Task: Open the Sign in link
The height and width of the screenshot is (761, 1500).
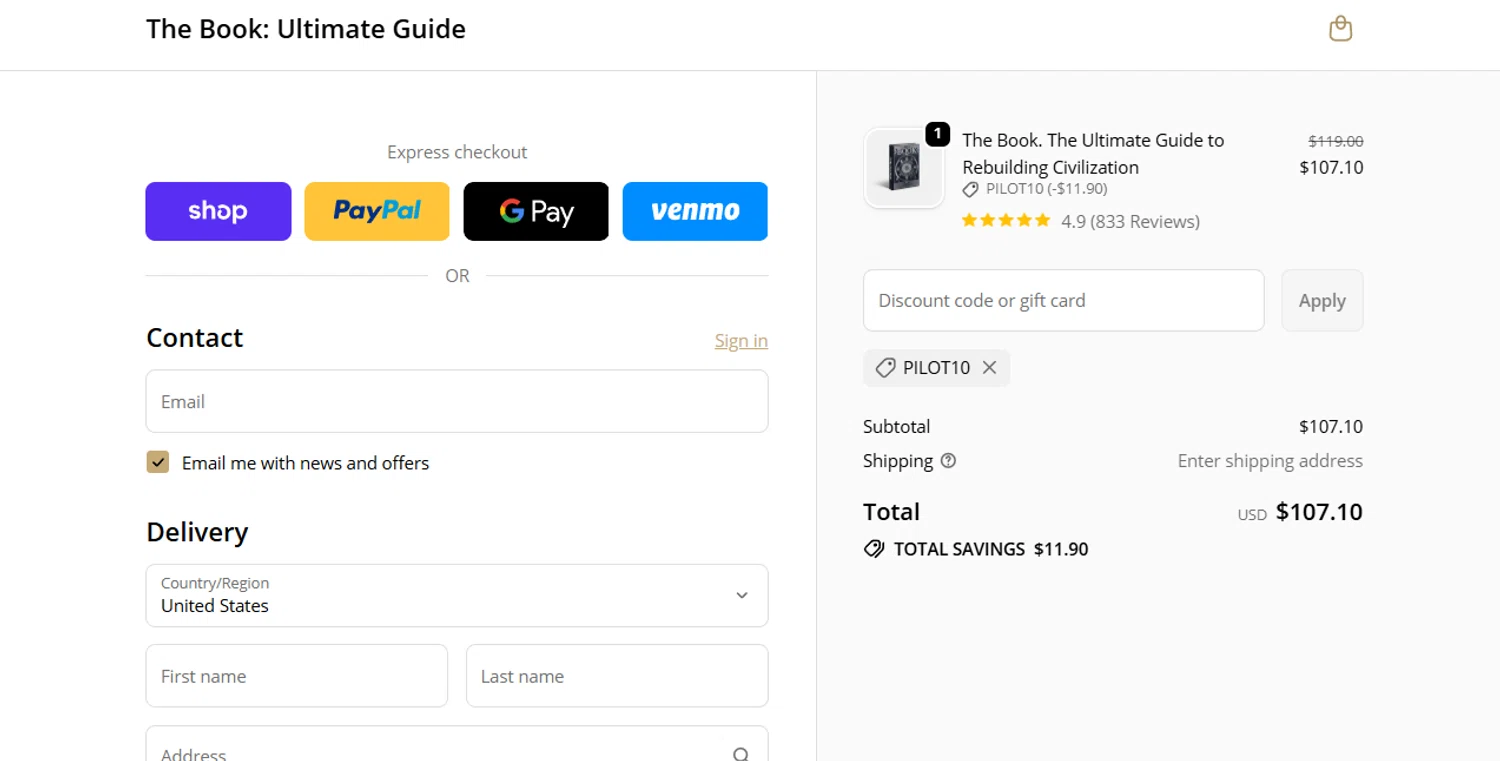Action: point(741,341)
